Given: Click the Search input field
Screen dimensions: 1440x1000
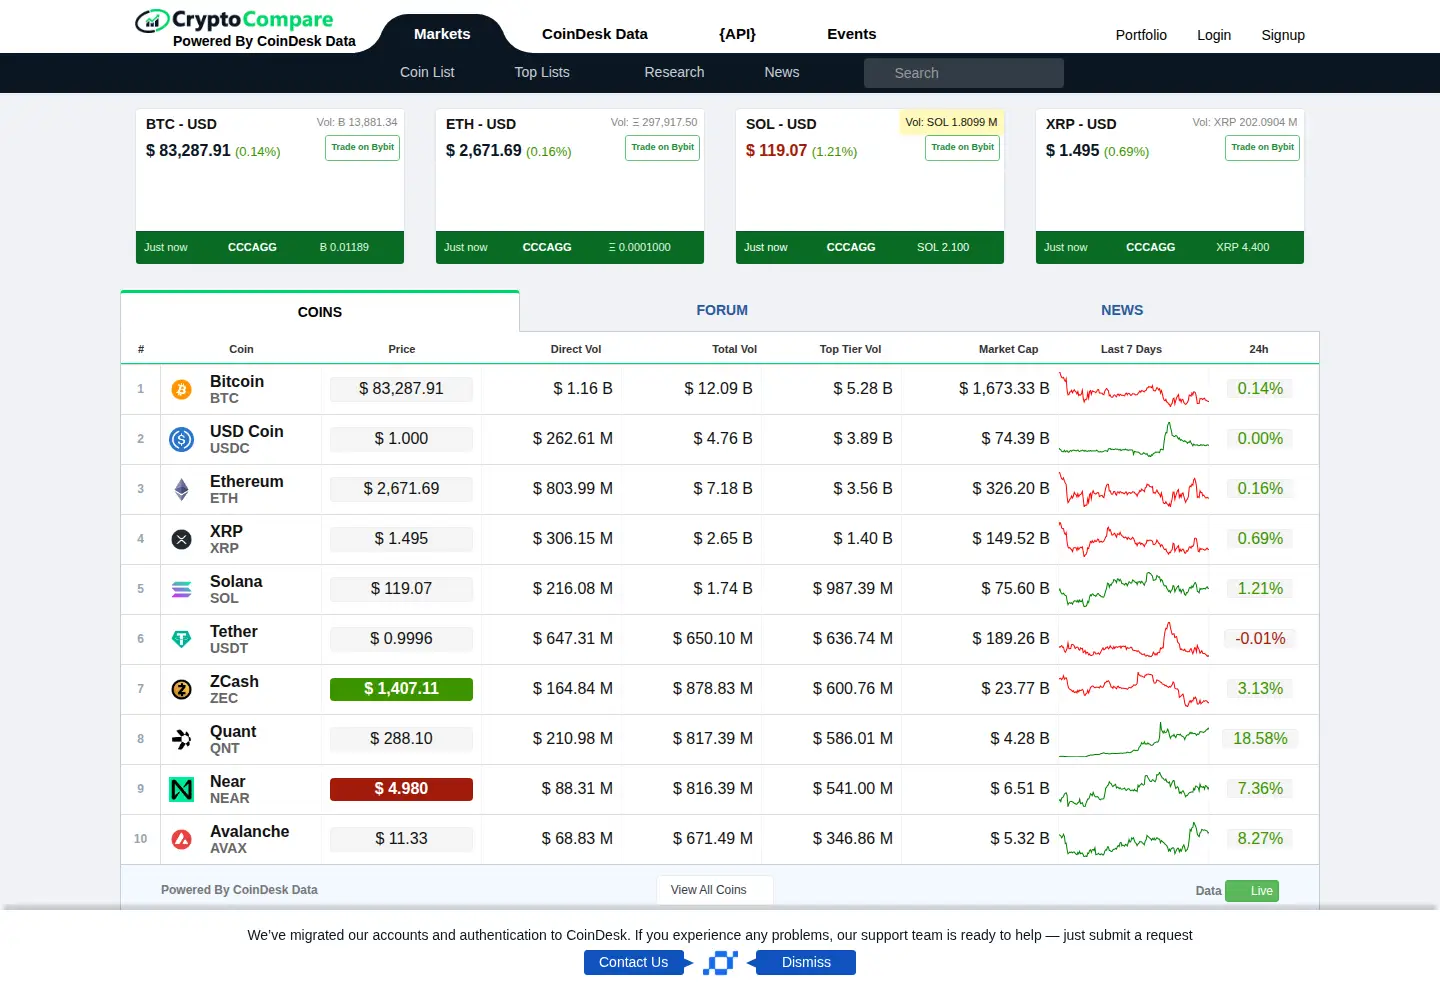Looking at the screenshot, I should tap(964, 73).
